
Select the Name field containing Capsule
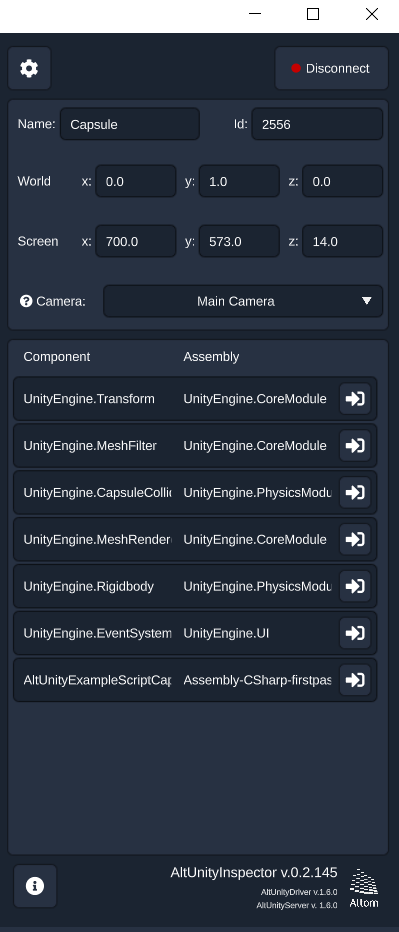pos(130,124)
